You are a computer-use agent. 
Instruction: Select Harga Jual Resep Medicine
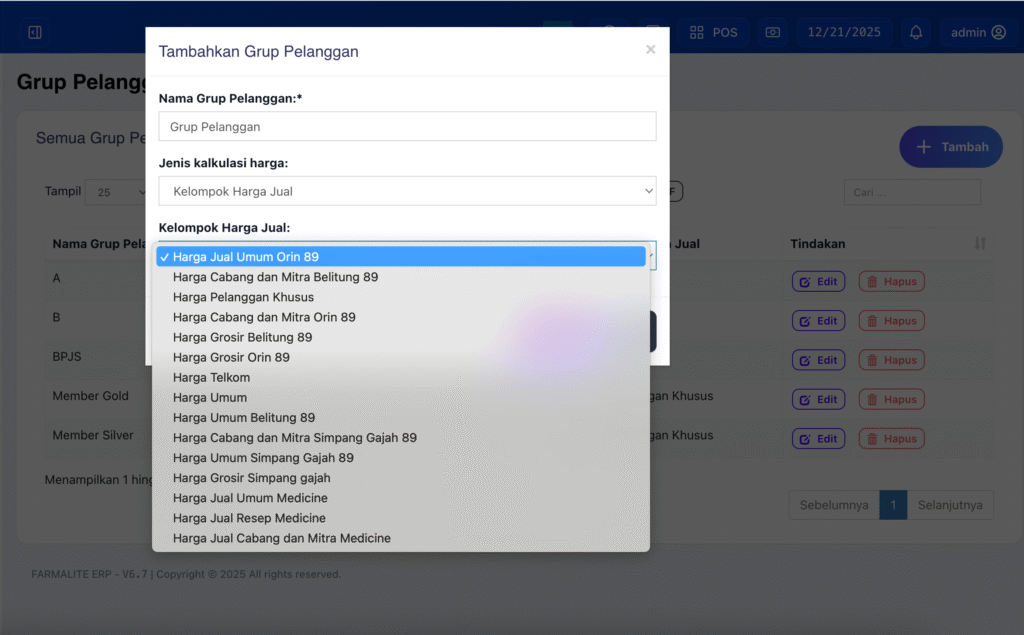click(249, 518)
